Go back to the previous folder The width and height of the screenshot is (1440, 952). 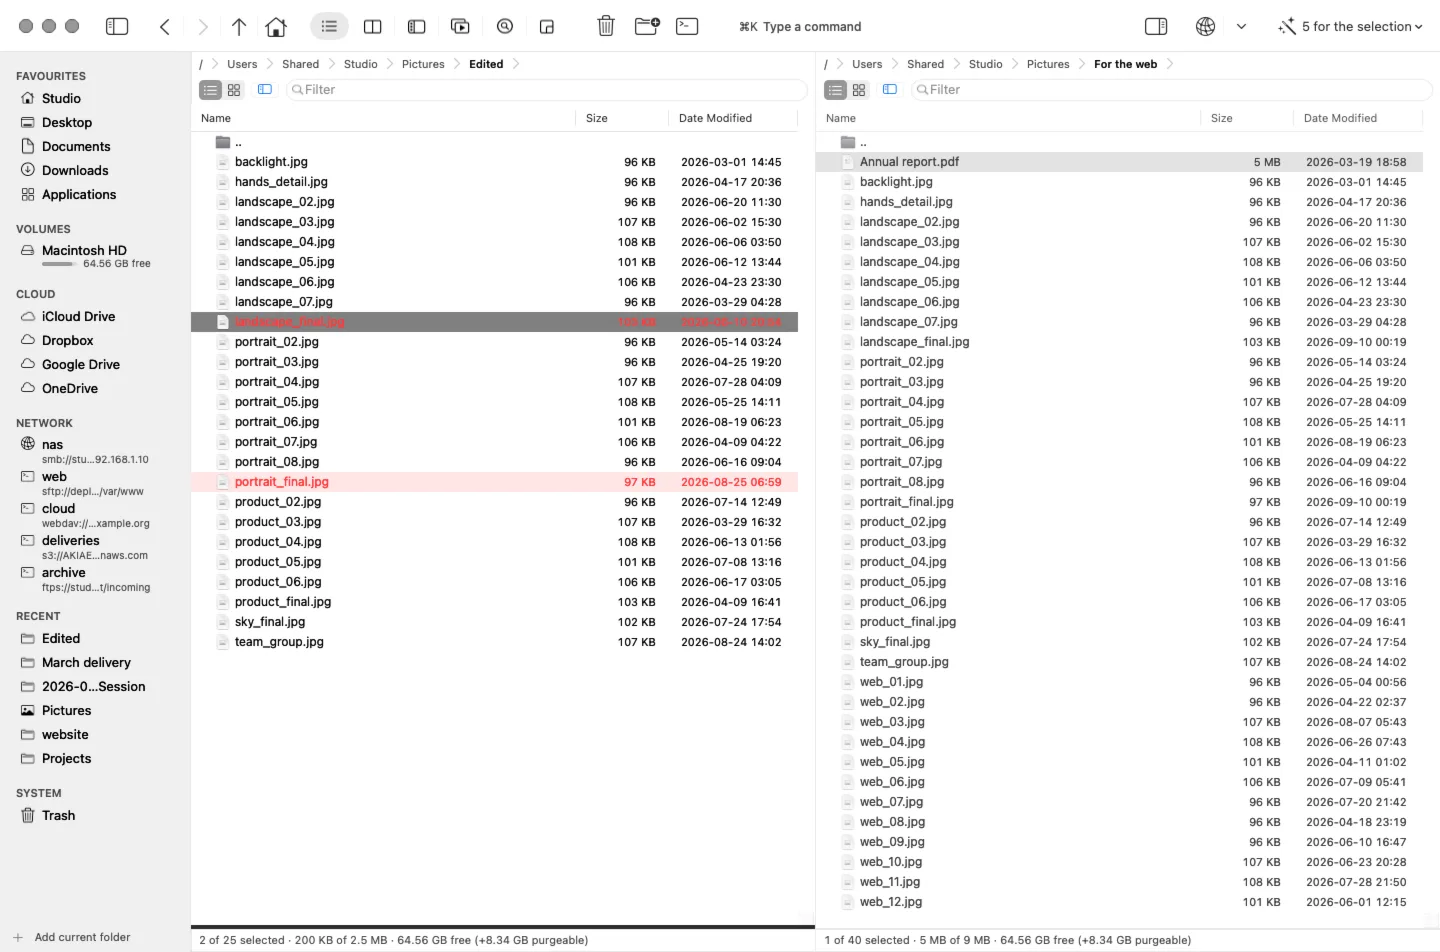165,27
